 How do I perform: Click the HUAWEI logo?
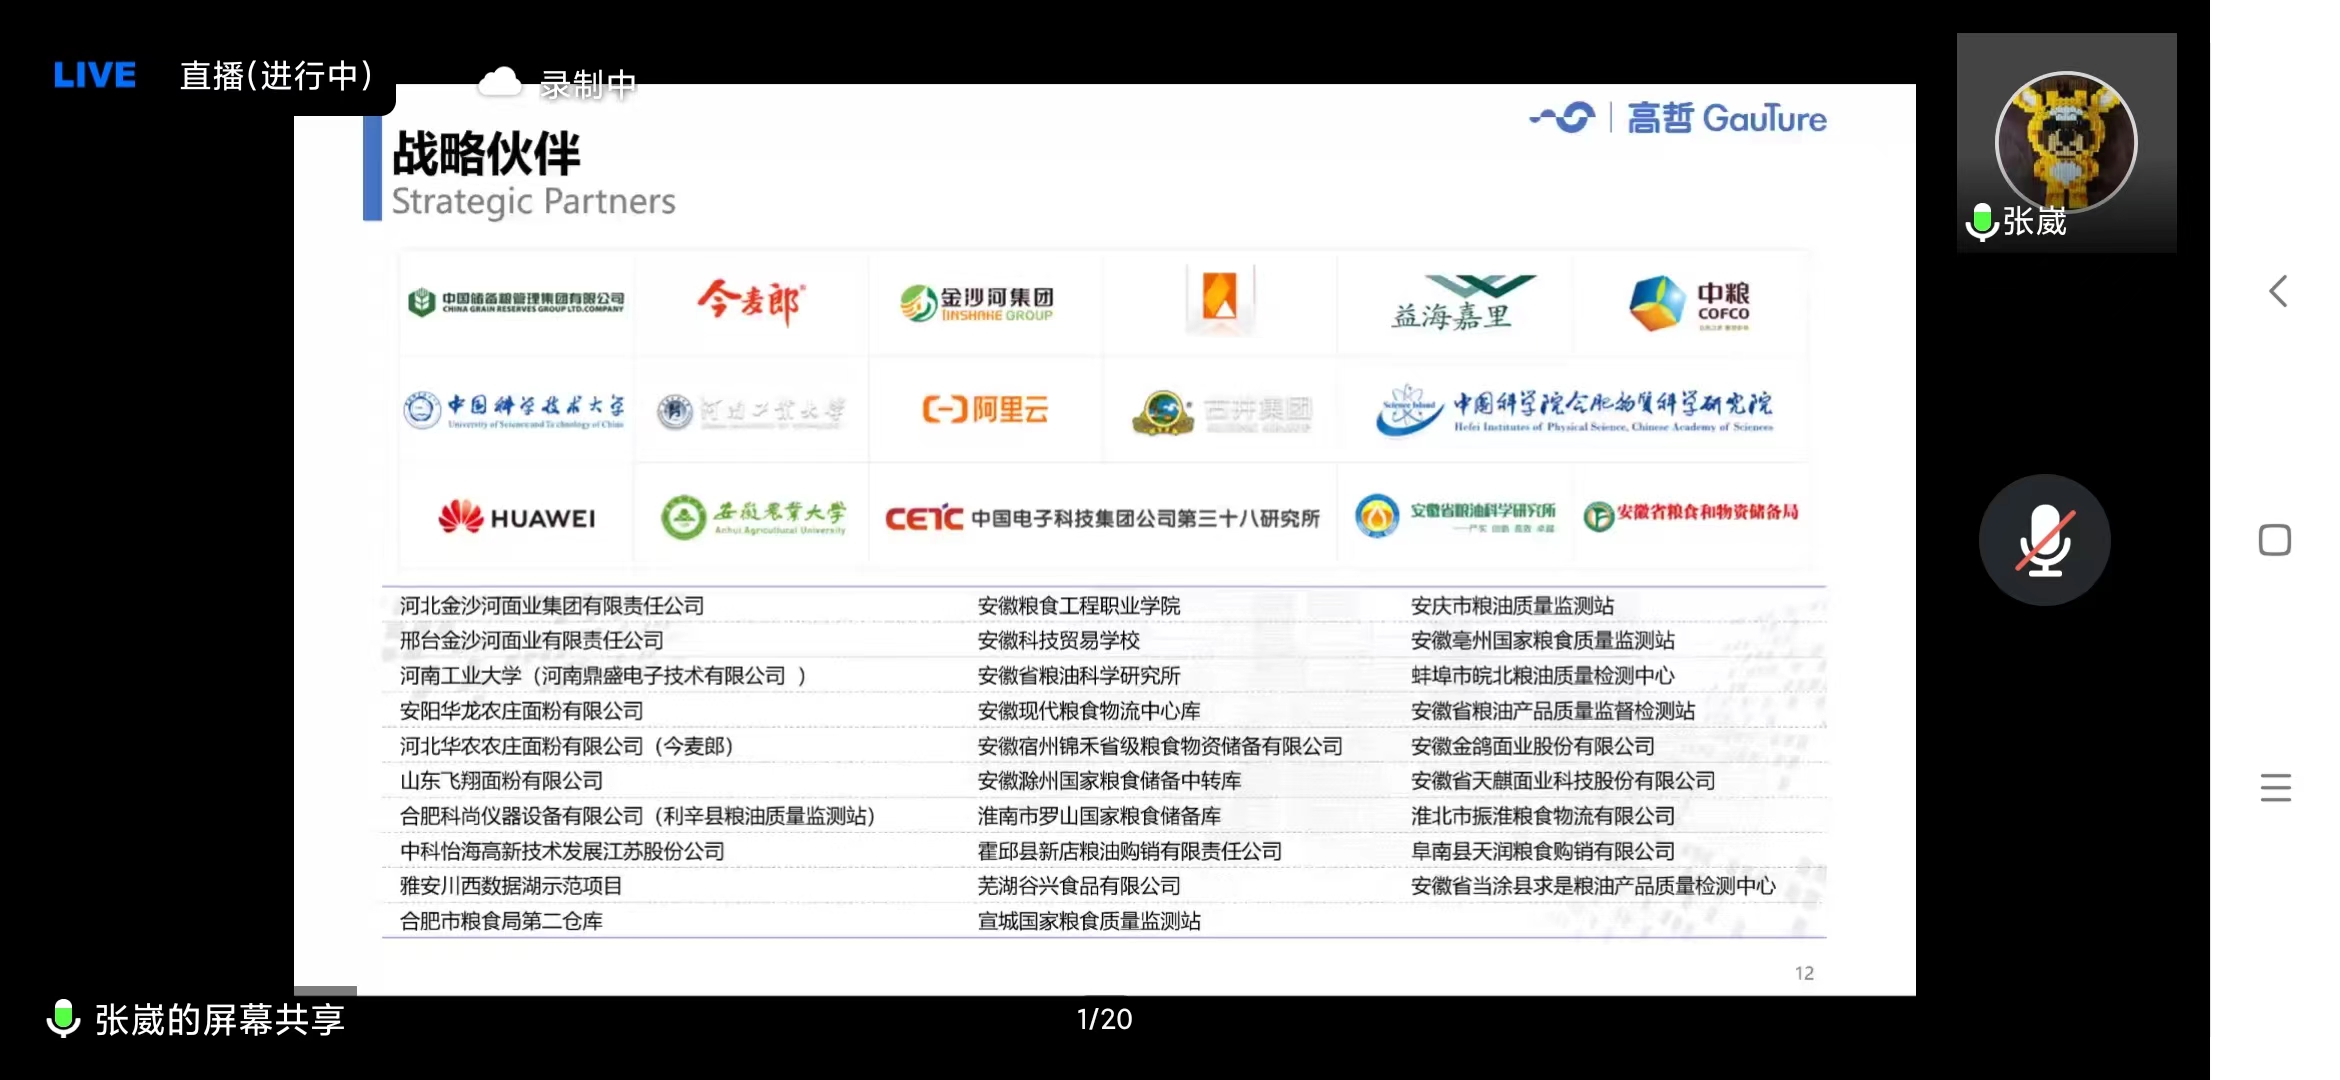pyautogui.click(x=516, y=517)
